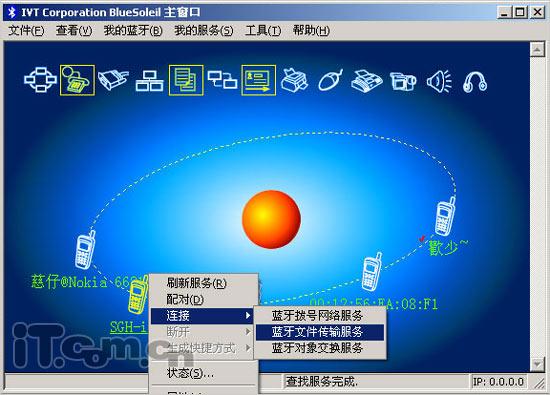Click the 歡少~ device name label

click(448, 248)
